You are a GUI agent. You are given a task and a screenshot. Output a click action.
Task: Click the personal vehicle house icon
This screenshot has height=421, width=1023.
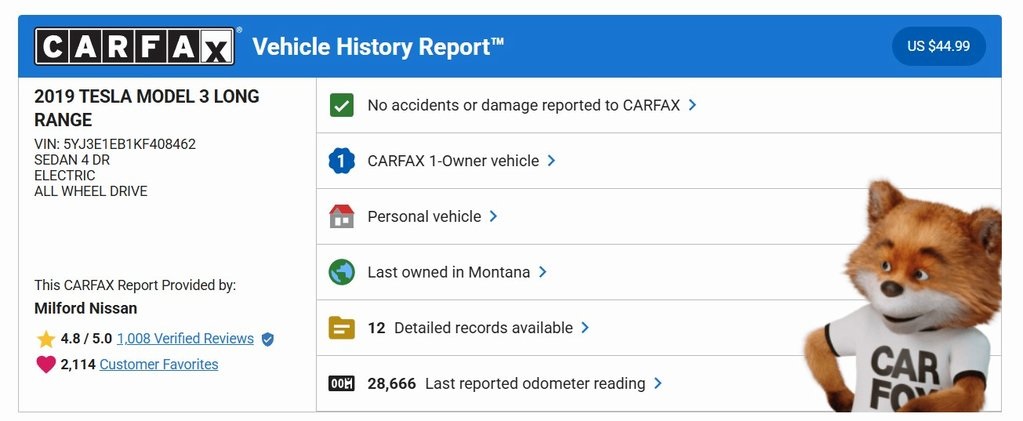(342, 216)
